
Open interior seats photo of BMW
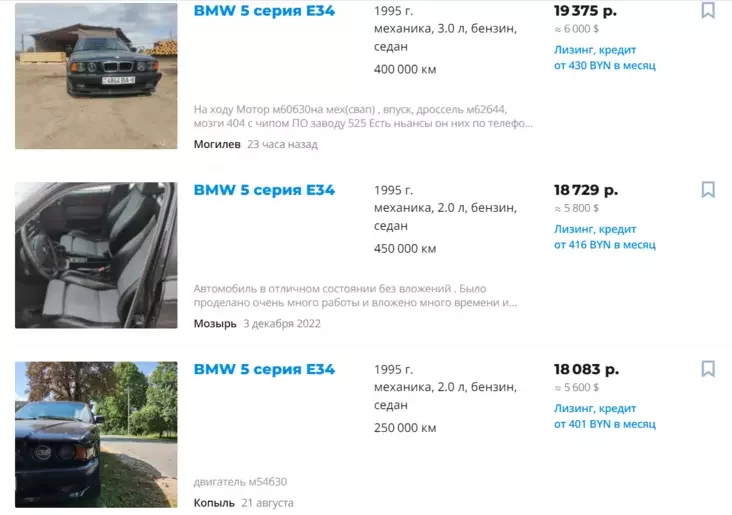coord(96,255)
